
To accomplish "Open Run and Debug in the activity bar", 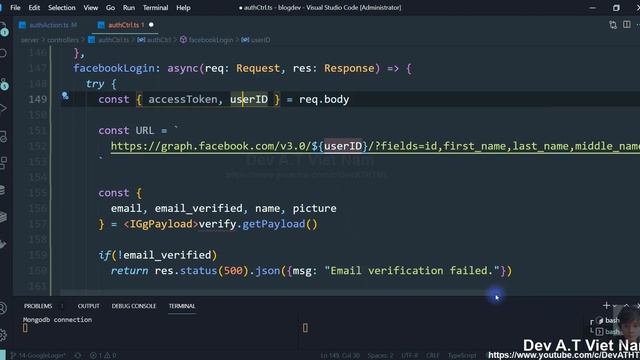I will click(x=3, y=109).
